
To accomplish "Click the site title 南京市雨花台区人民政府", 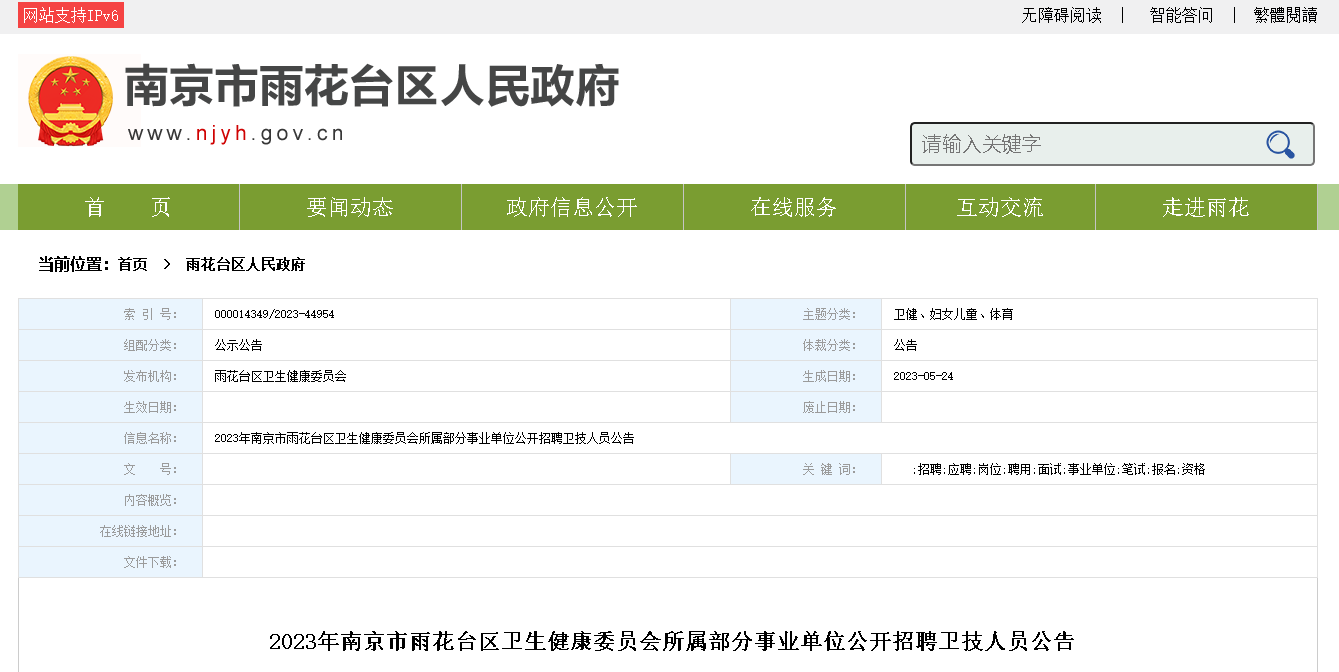I will pyautogui.click(x=372, y=88).
